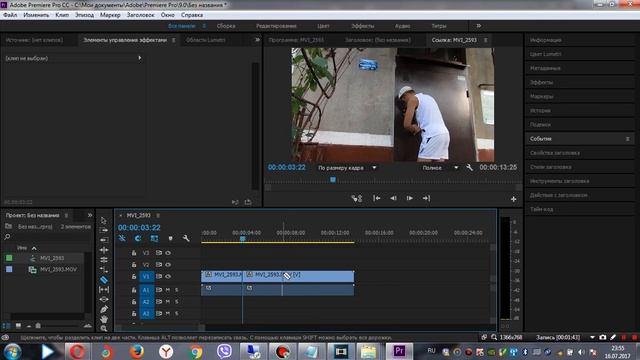Open timeline display settings wrench
640x360 pixels.
(186, 238)
